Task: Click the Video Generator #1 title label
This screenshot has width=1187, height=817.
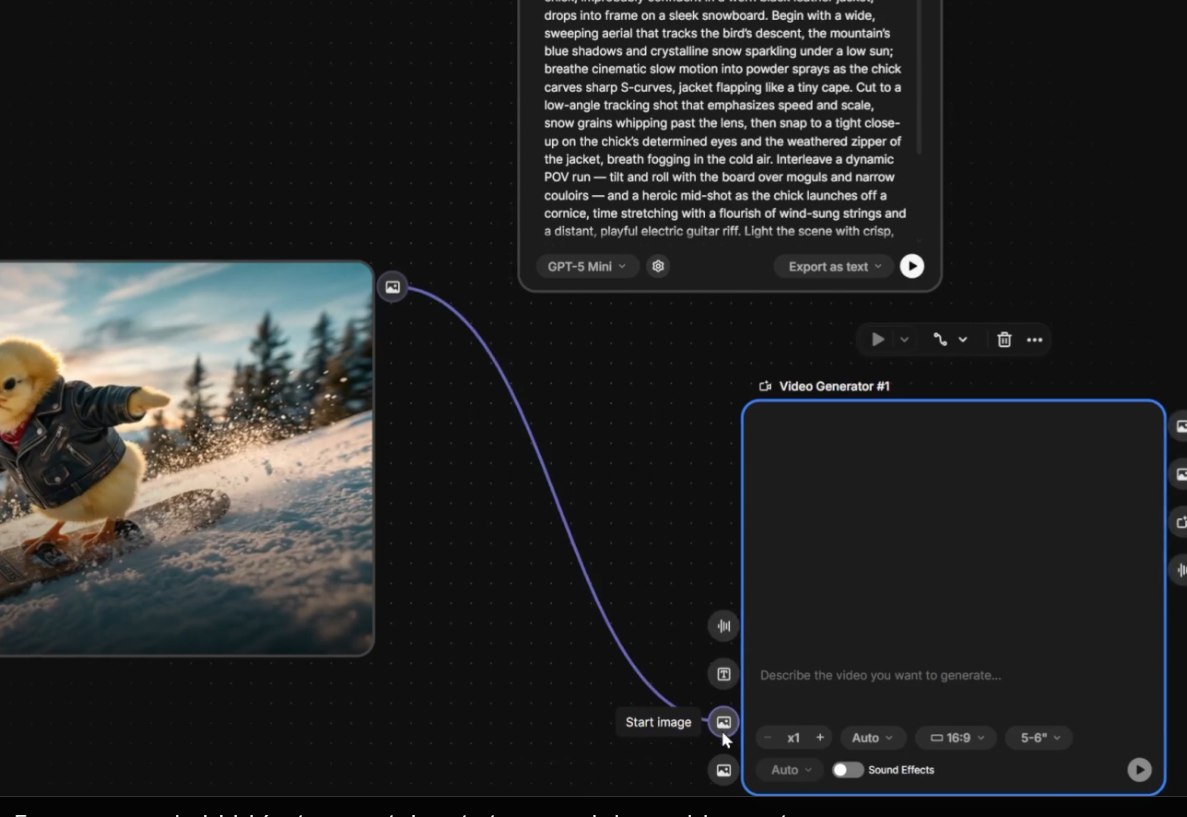Action: (833, 385)
